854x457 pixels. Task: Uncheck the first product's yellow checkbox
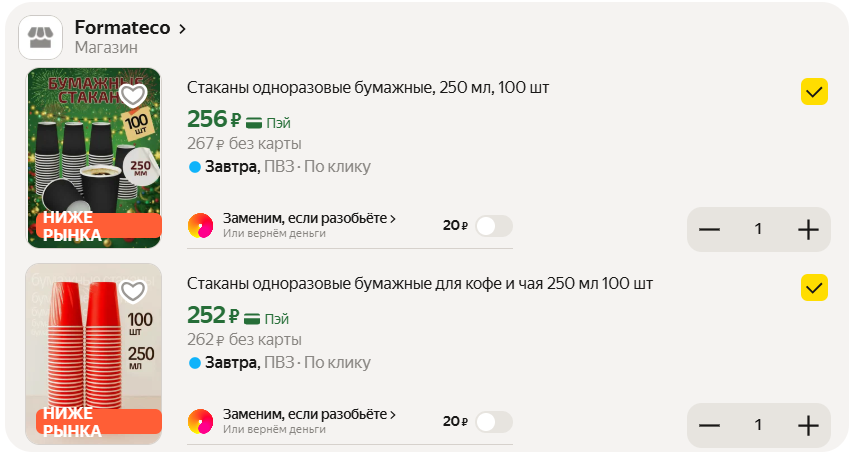click(x=814, y=92)
